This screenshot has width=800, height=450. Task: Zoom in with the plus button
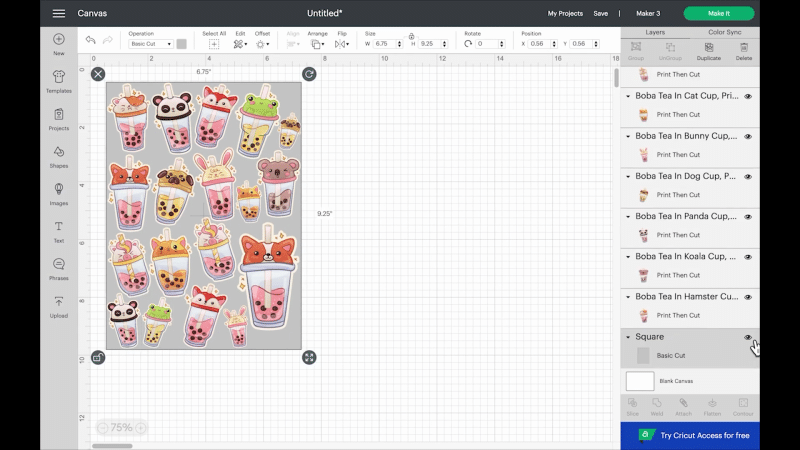140,428
